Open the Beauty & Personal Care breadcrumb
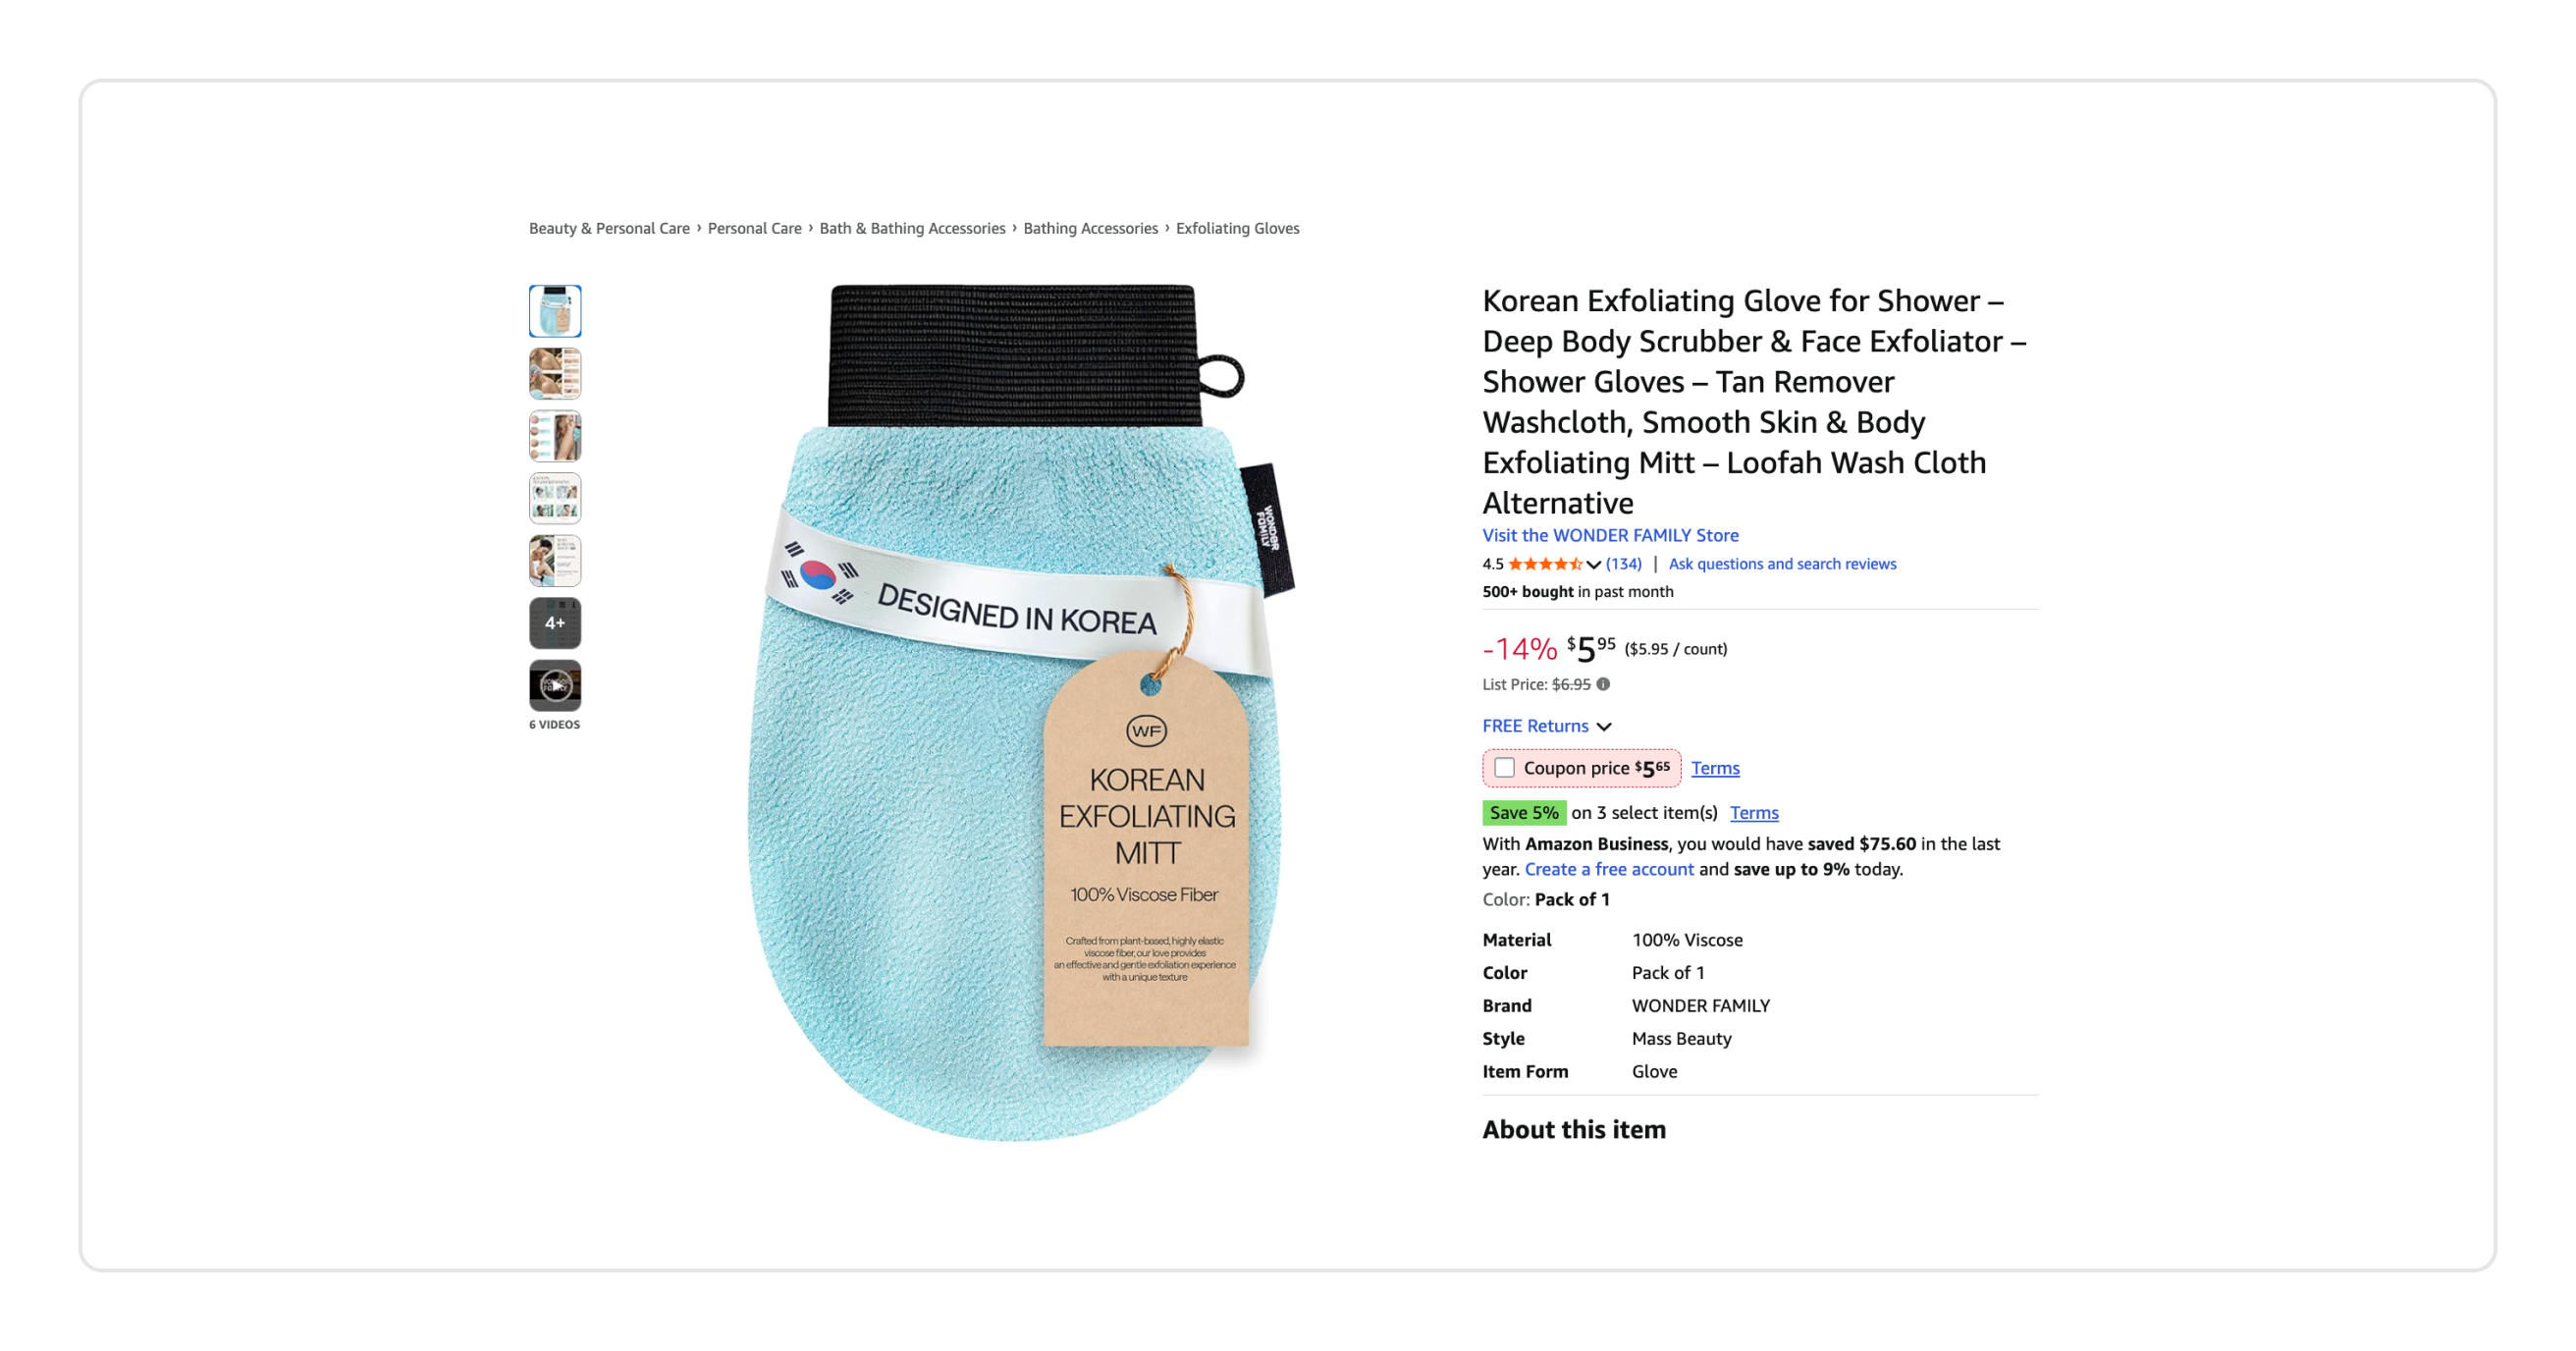The height and width of the screenshot is (1351, 2576). coord(609,228)
